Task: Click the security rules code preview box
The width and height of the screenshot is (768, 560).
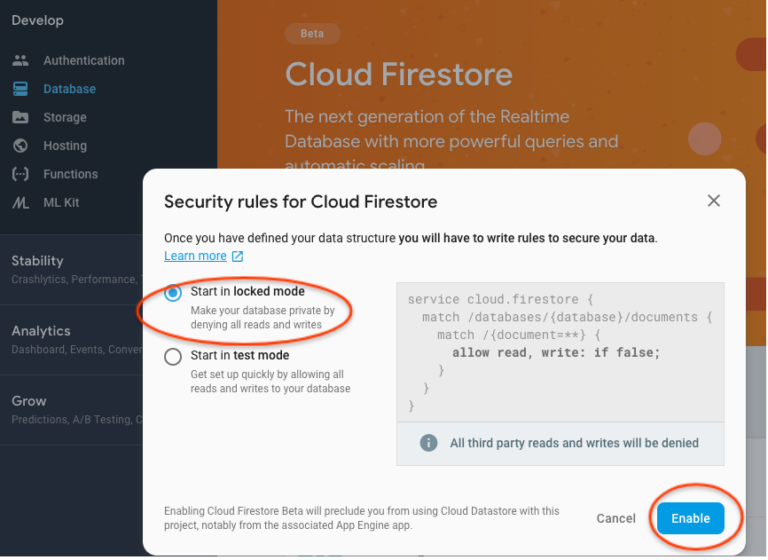Action: (x=560, y=352)
